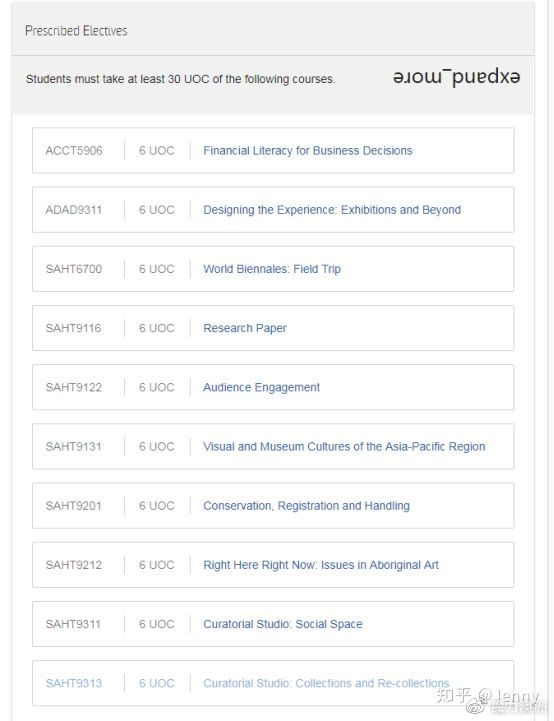Select the SAHT9131 course code
Image resolution: width=554 pixels, height=721 pixels.
coord(74,446)
